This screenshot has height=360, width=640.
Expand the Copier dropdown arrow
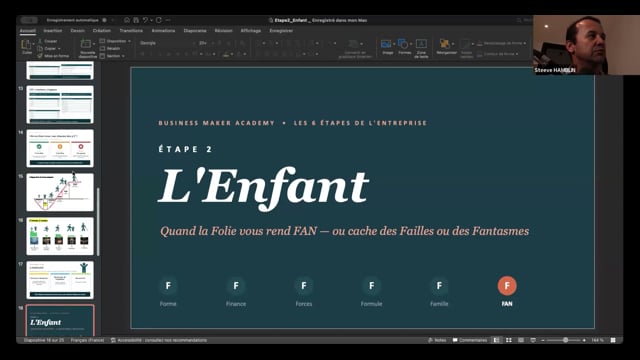59,49
